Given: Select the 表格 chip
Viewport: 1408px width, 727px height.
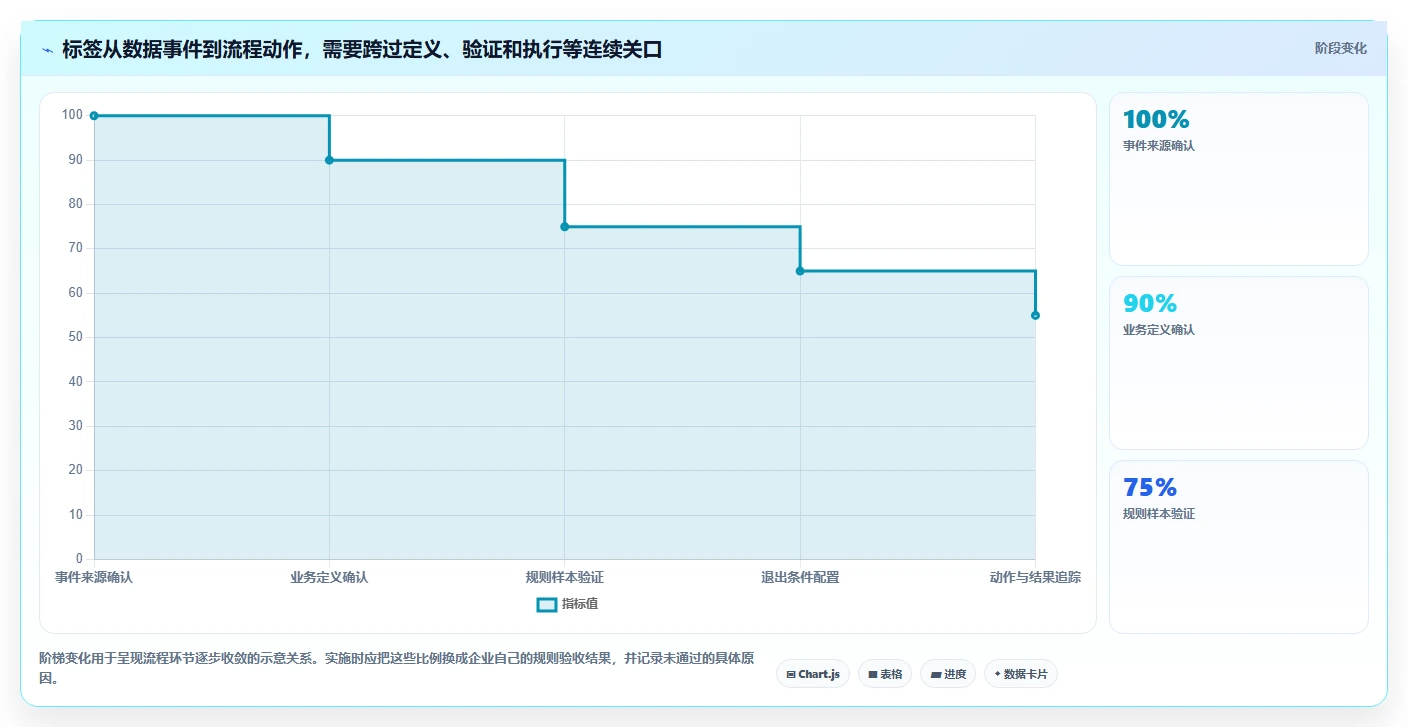Looking at the screenshot, I should [x=885, y=674].
